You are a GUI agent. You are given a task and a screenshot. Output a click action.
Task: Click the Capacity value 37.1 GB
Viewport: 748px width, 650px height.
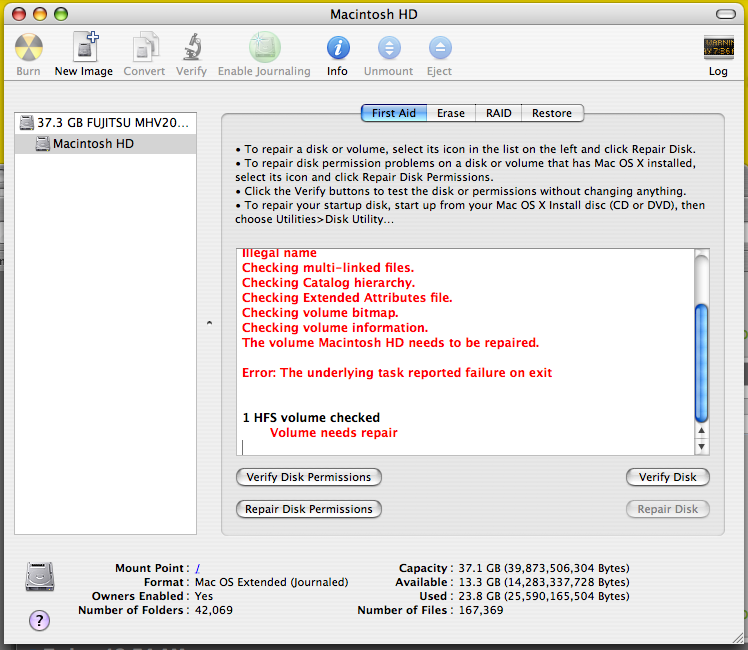(x=544, y=568)
